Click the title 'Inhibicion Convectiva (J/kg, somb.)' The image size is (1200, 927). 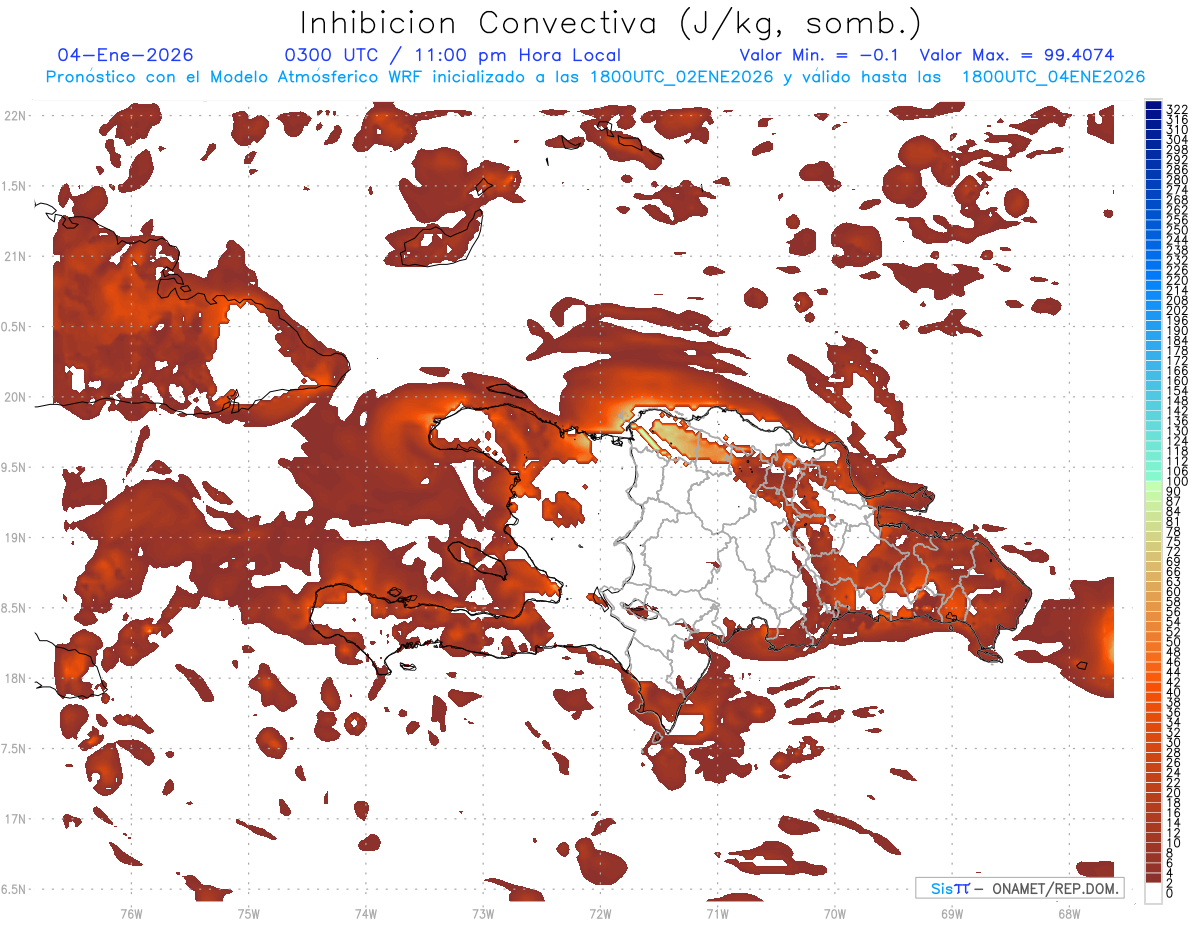611,24
